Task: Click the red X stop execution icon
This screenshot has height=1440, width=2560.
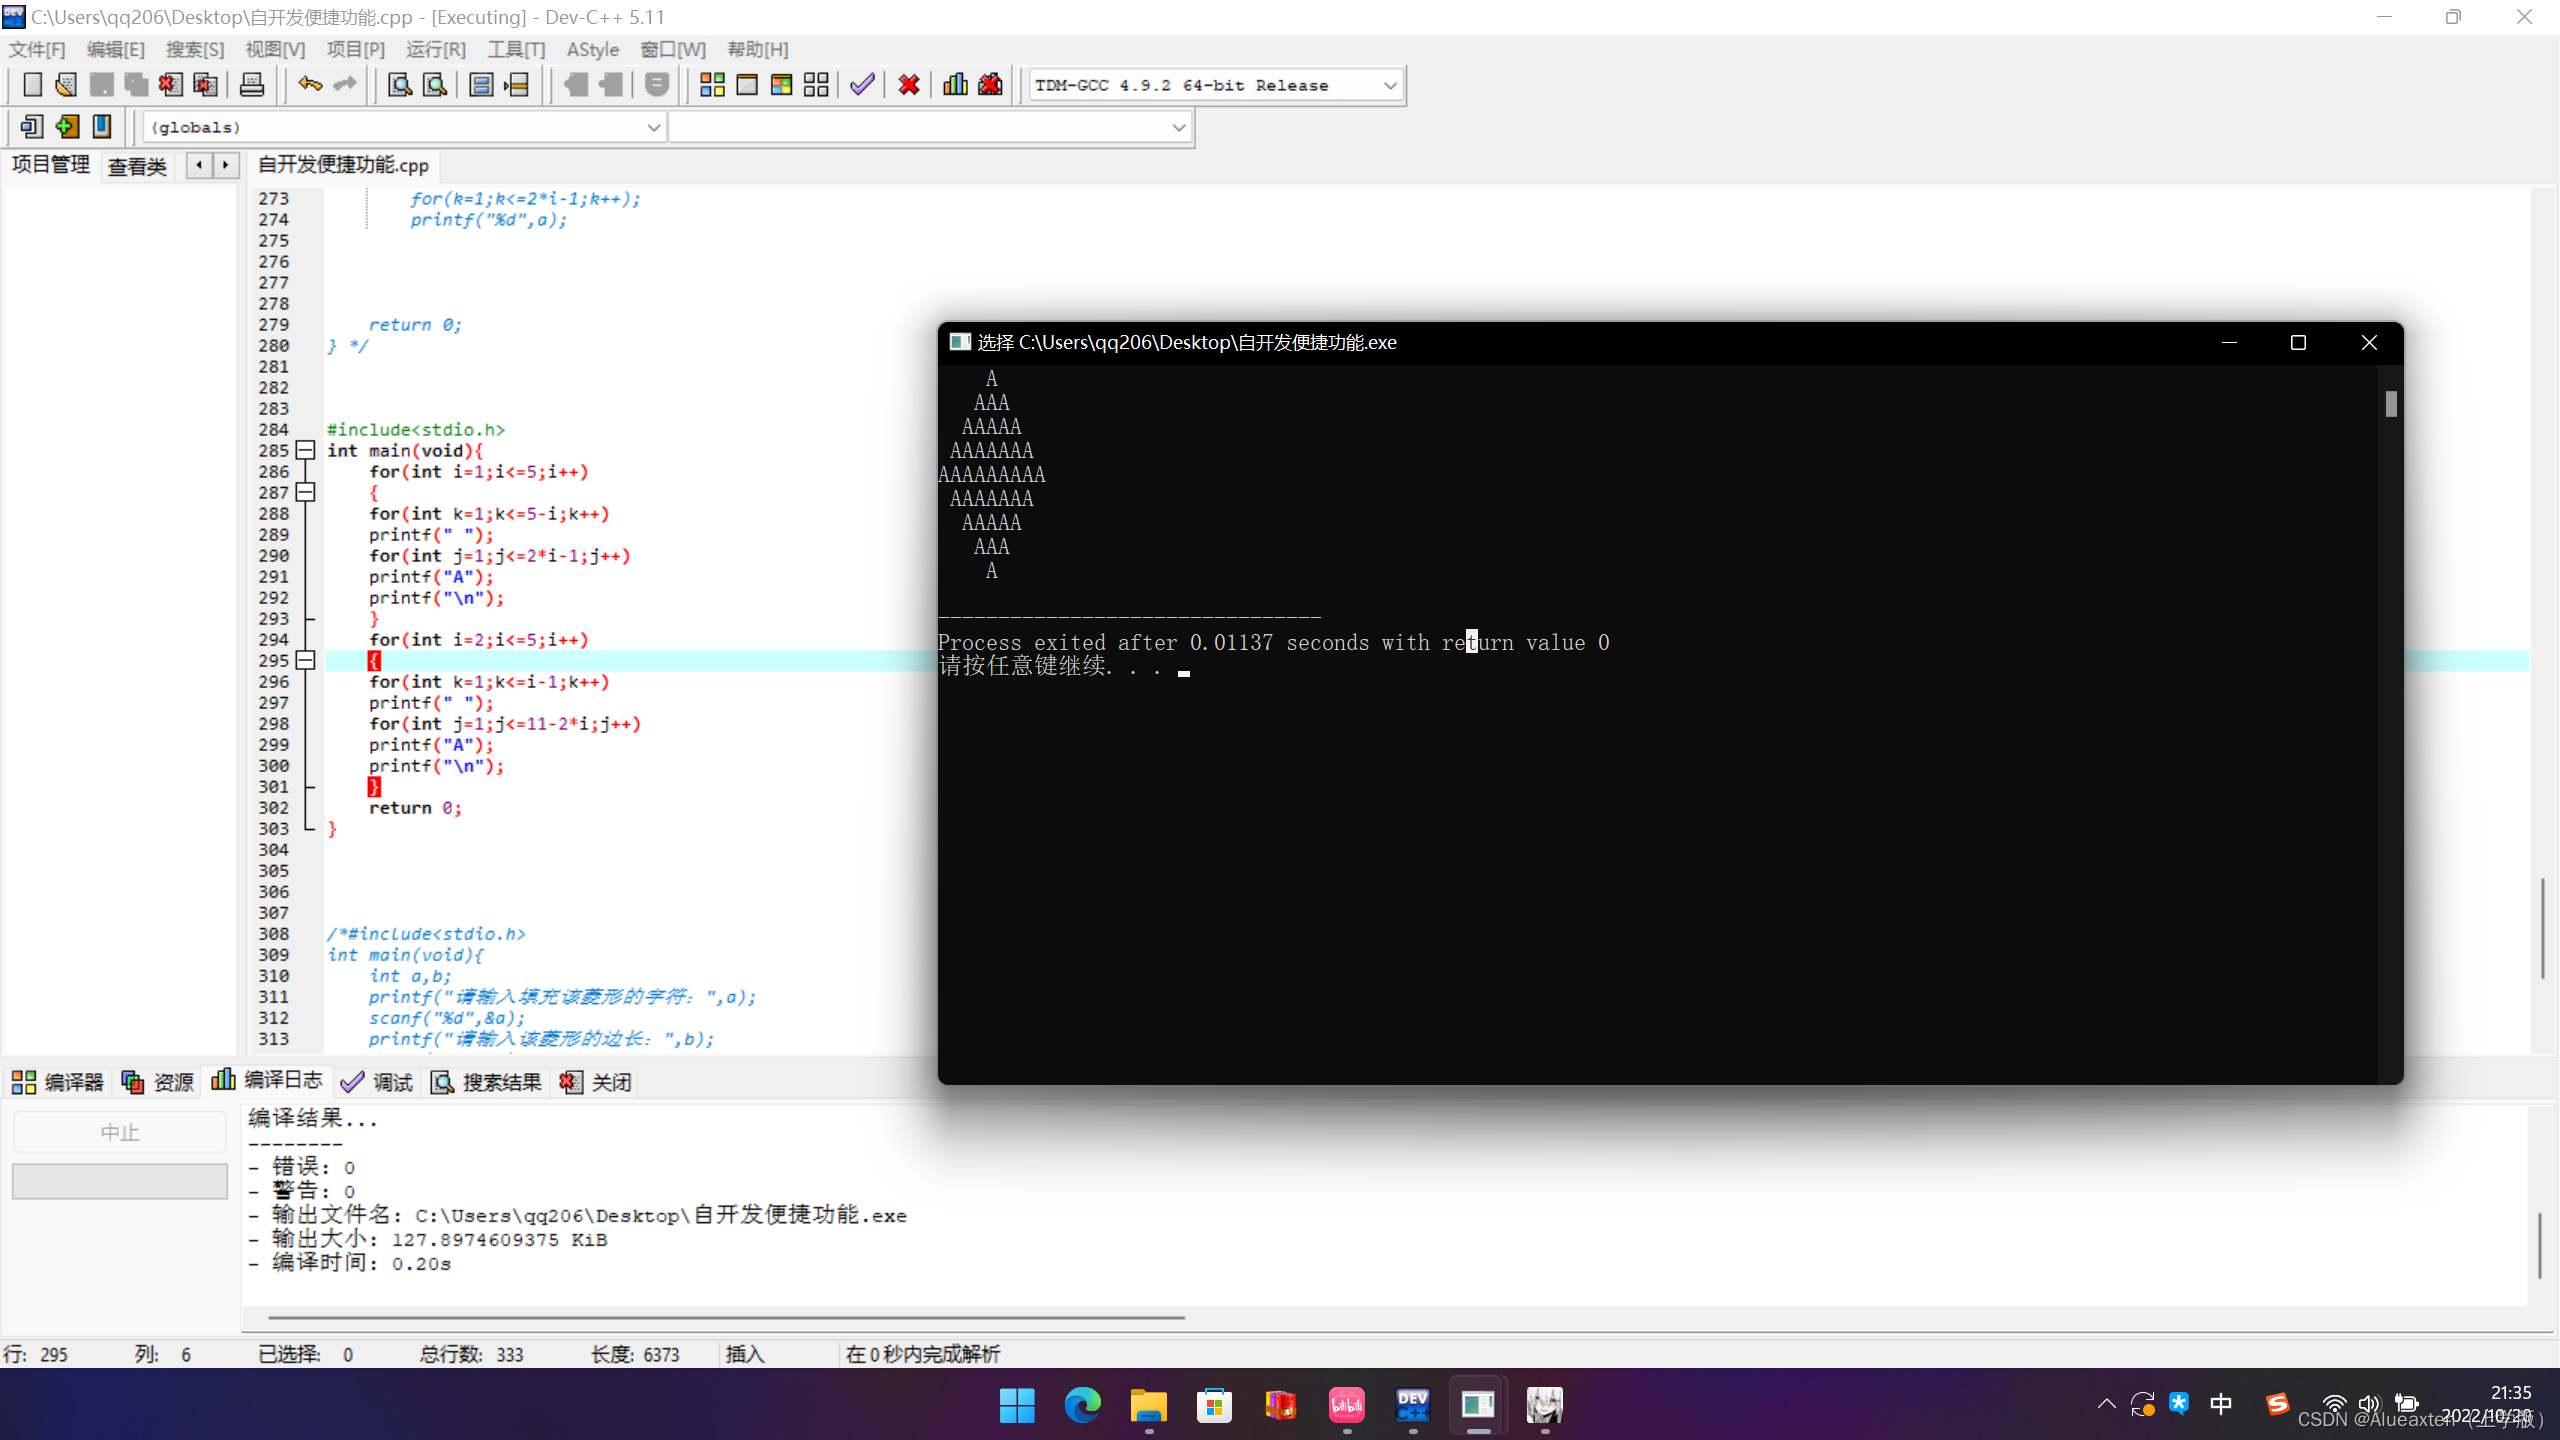Action: tap(908, 85)
